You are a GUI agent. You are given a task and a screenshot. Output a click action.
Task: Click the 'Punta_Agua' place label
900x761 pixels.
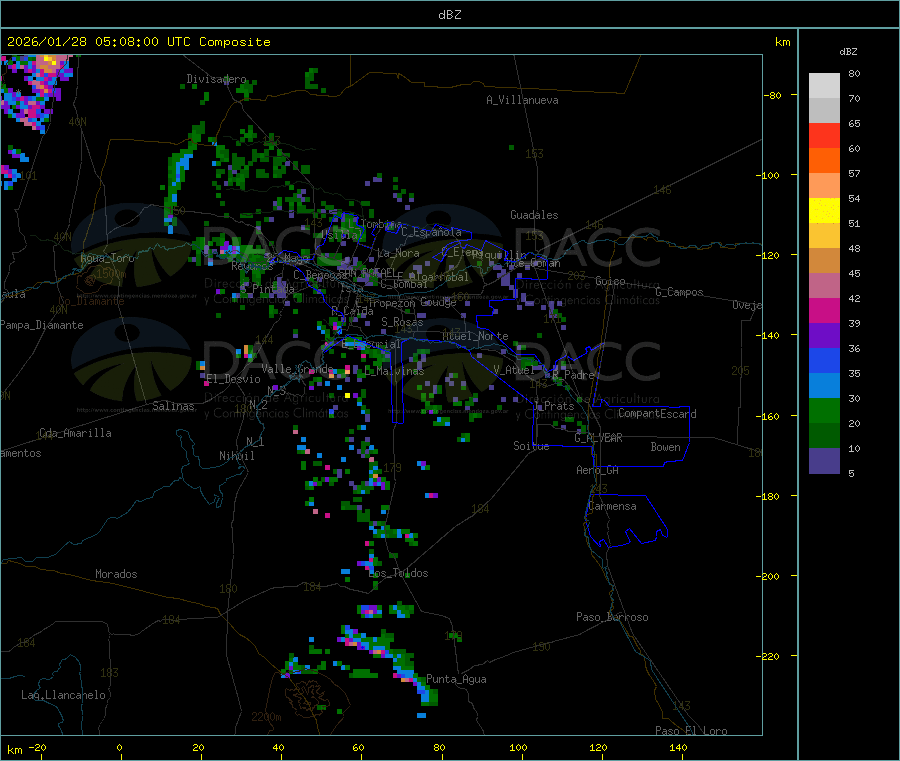tap(456, 679)
